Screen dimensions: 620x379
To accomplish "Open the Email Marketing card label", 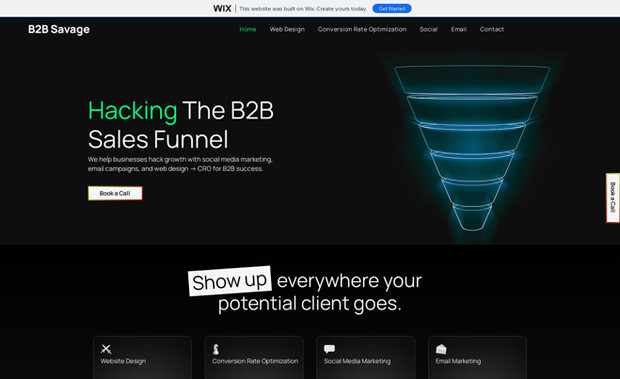I will [458, 361].
